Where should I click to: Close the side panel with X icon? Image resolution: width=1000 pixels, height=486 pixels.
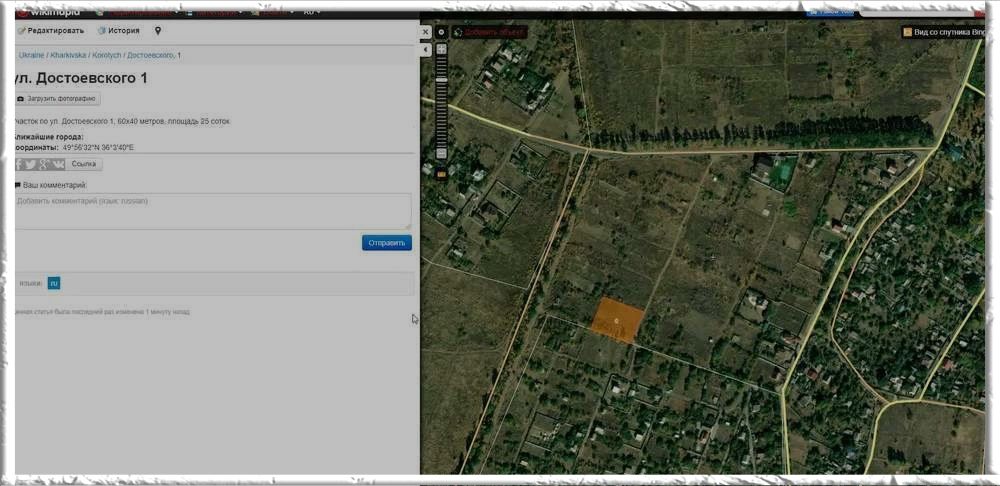pos(426,32)
